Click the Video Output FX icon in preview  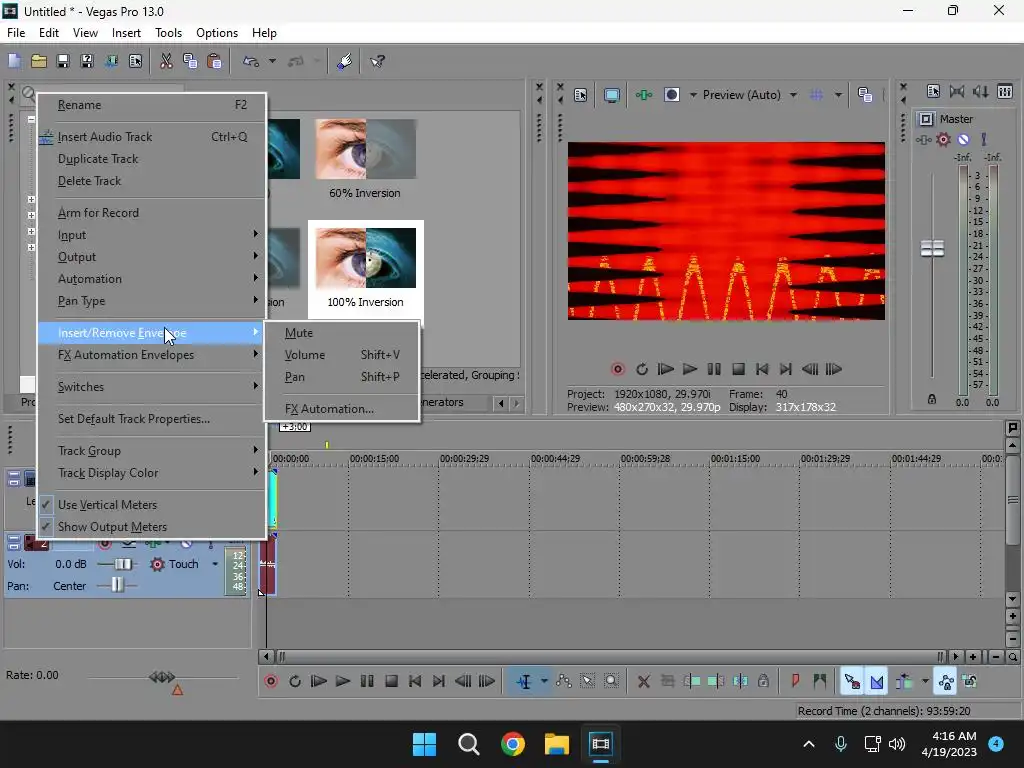[x=644, y=95]
